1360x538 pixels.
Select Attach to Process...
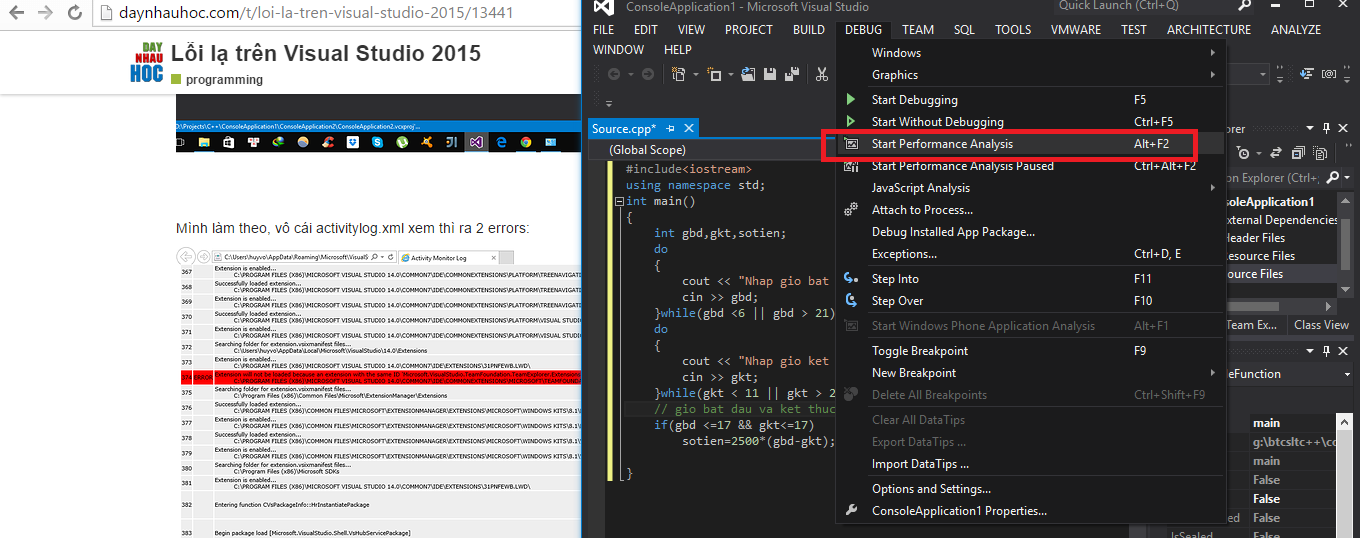(x=1030, y=209)
